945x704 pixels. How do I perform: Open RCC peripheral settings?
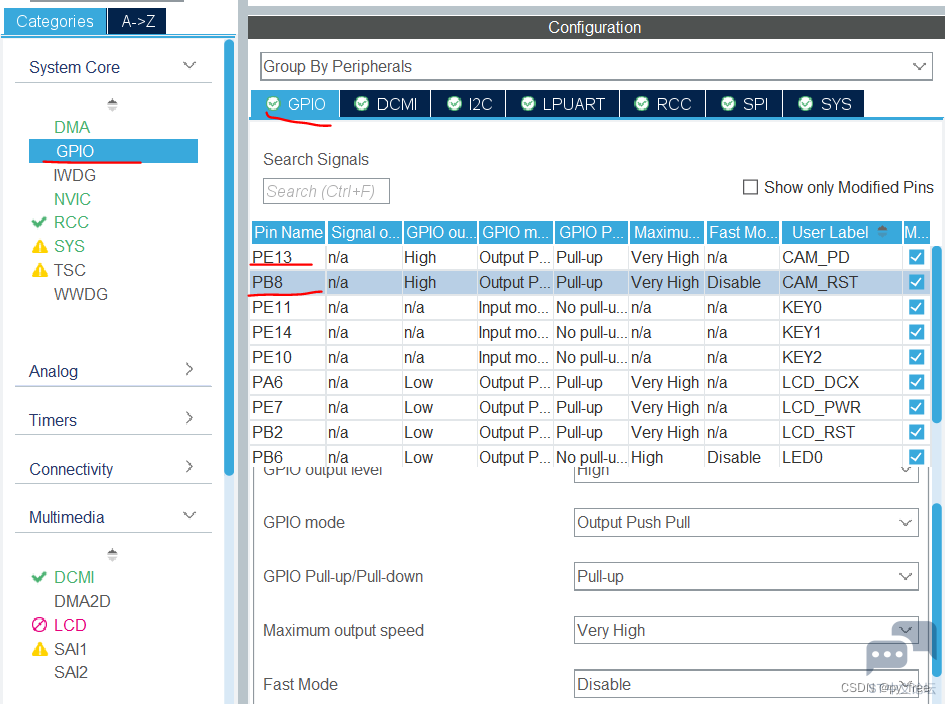[x=71, y=222]
